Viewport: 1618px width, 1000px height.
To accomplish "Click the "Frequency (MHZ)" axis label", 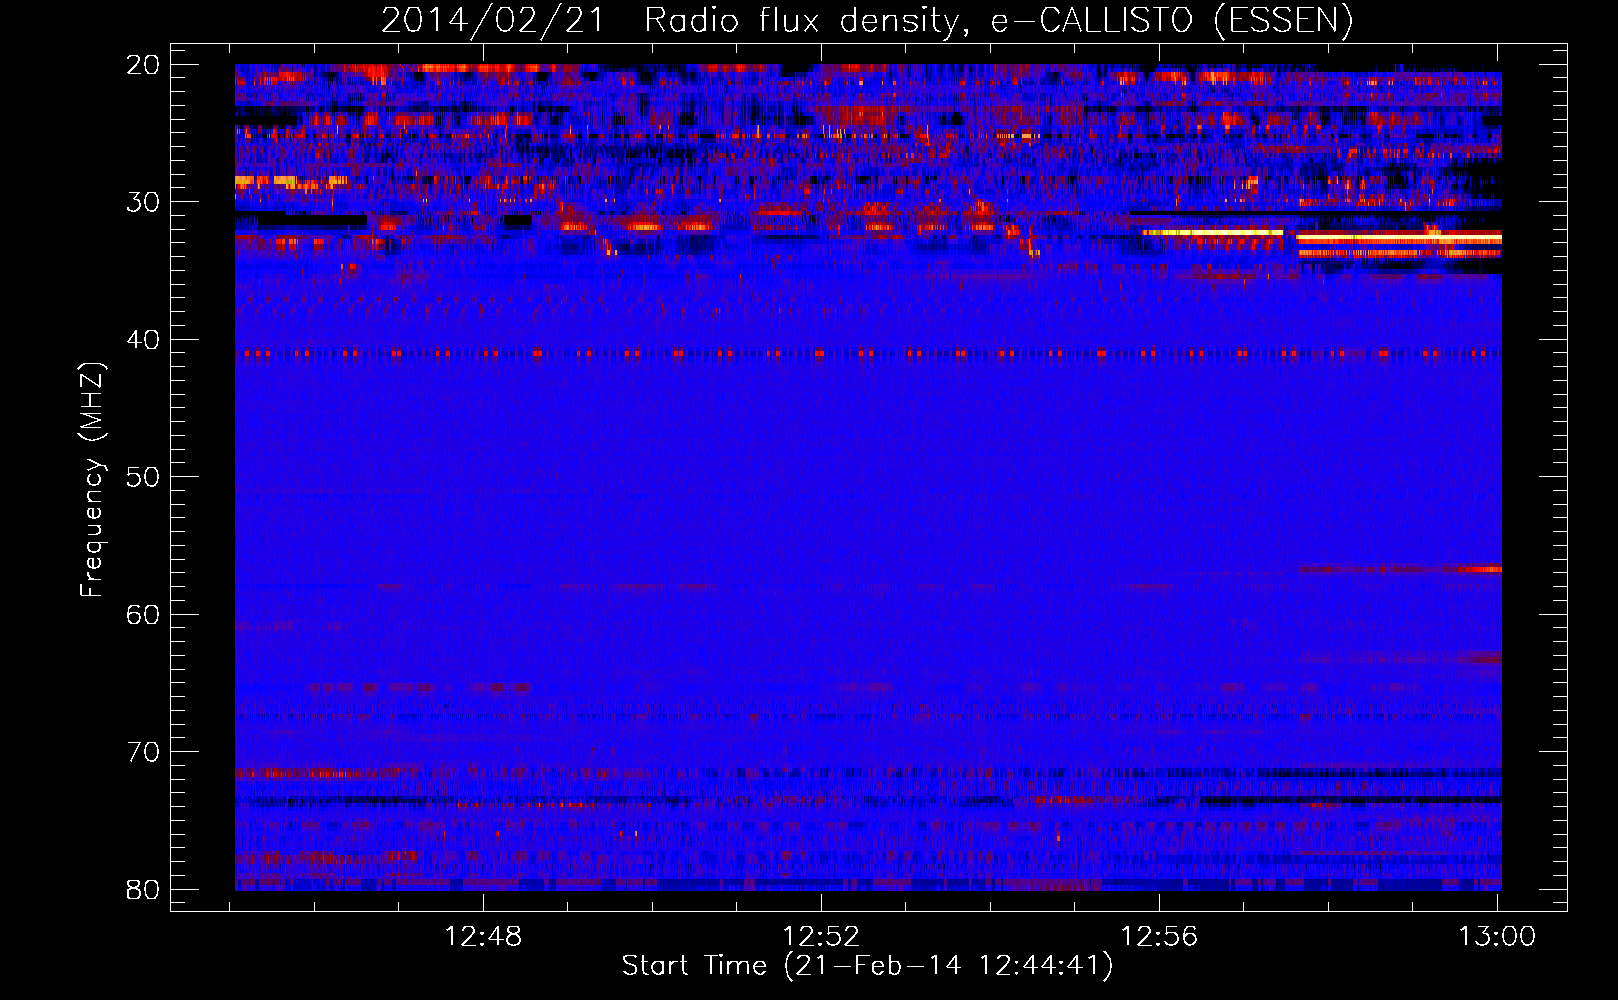I will pos(92,480).
